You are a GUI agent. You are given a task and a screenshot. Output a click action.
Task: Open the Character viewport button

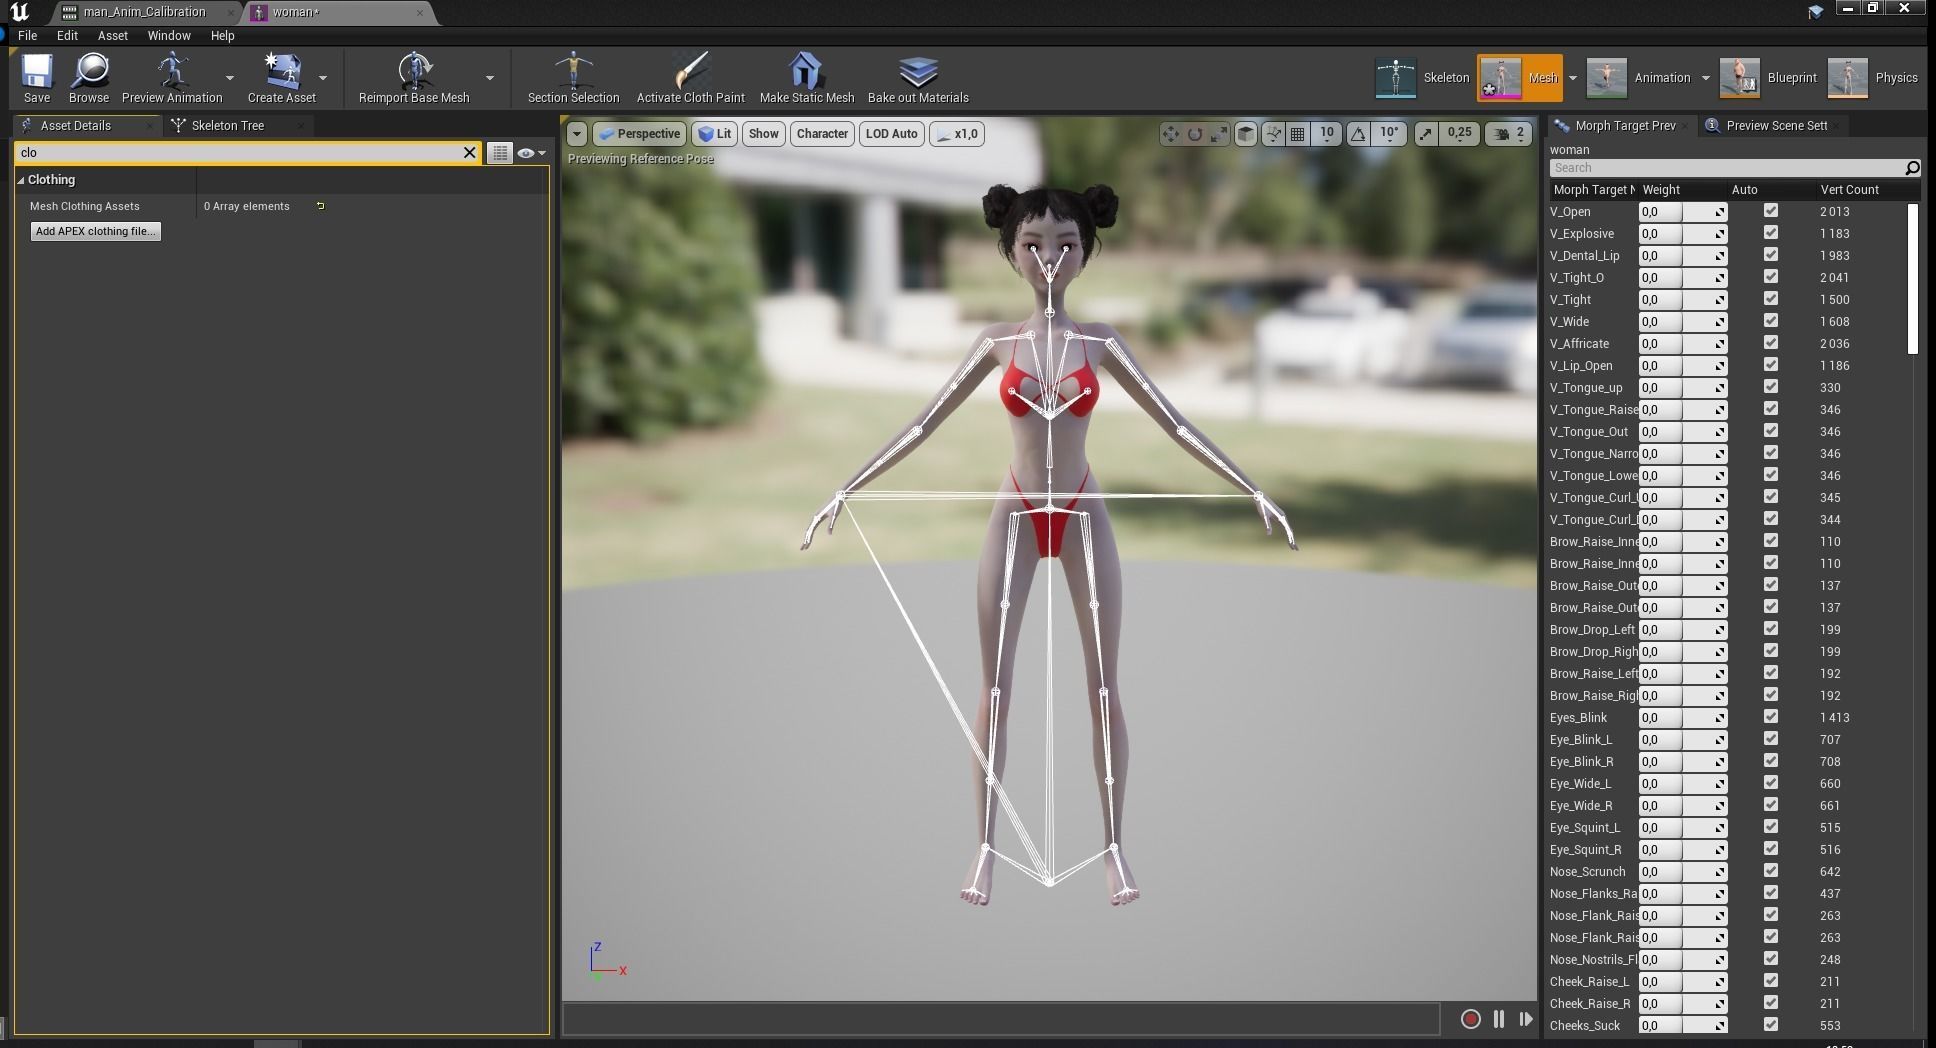(x=822, y=134)
